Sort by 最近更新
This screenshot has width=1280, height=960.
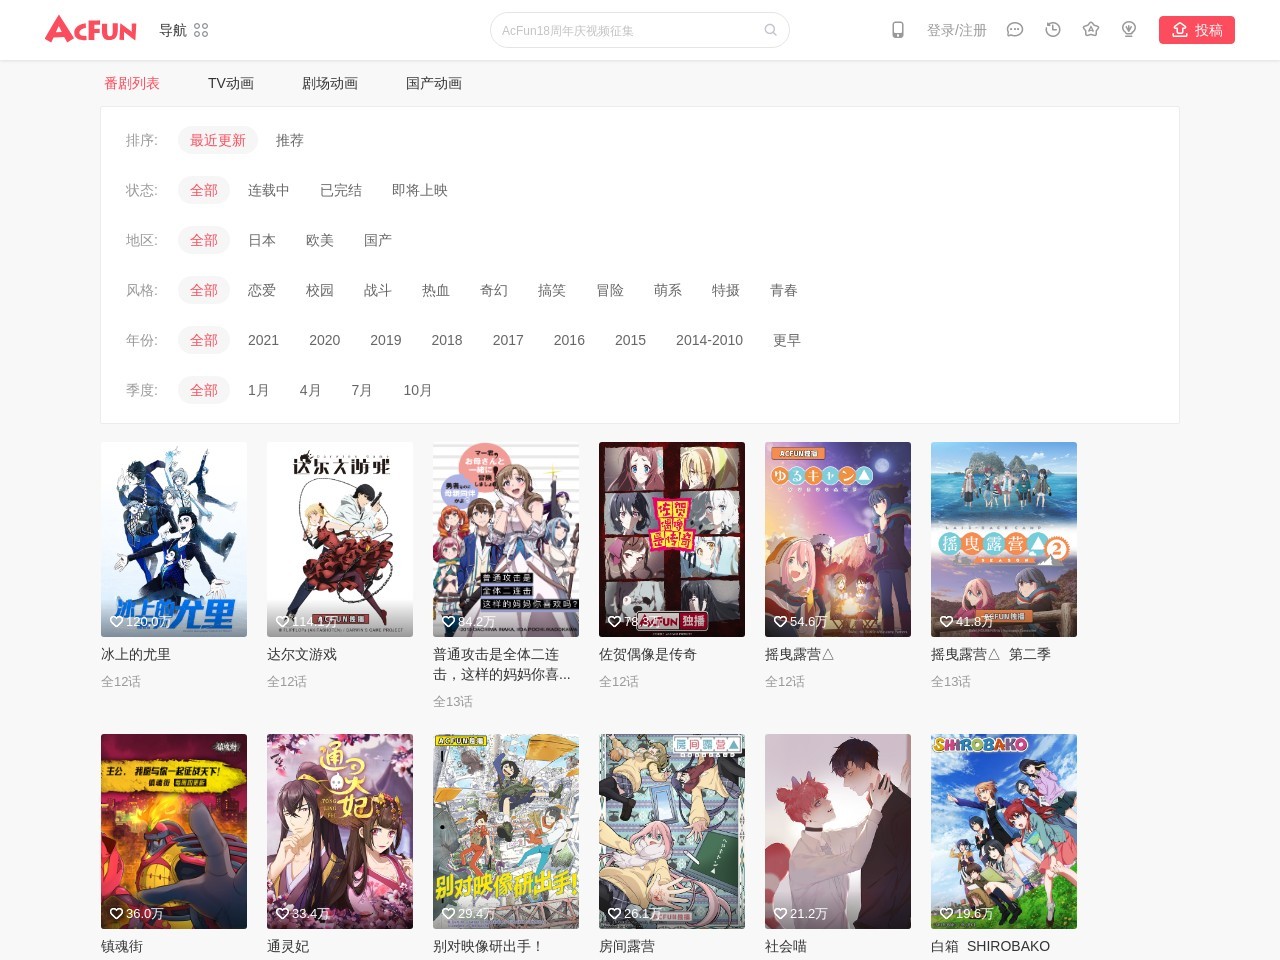click(x=218, y=140)
